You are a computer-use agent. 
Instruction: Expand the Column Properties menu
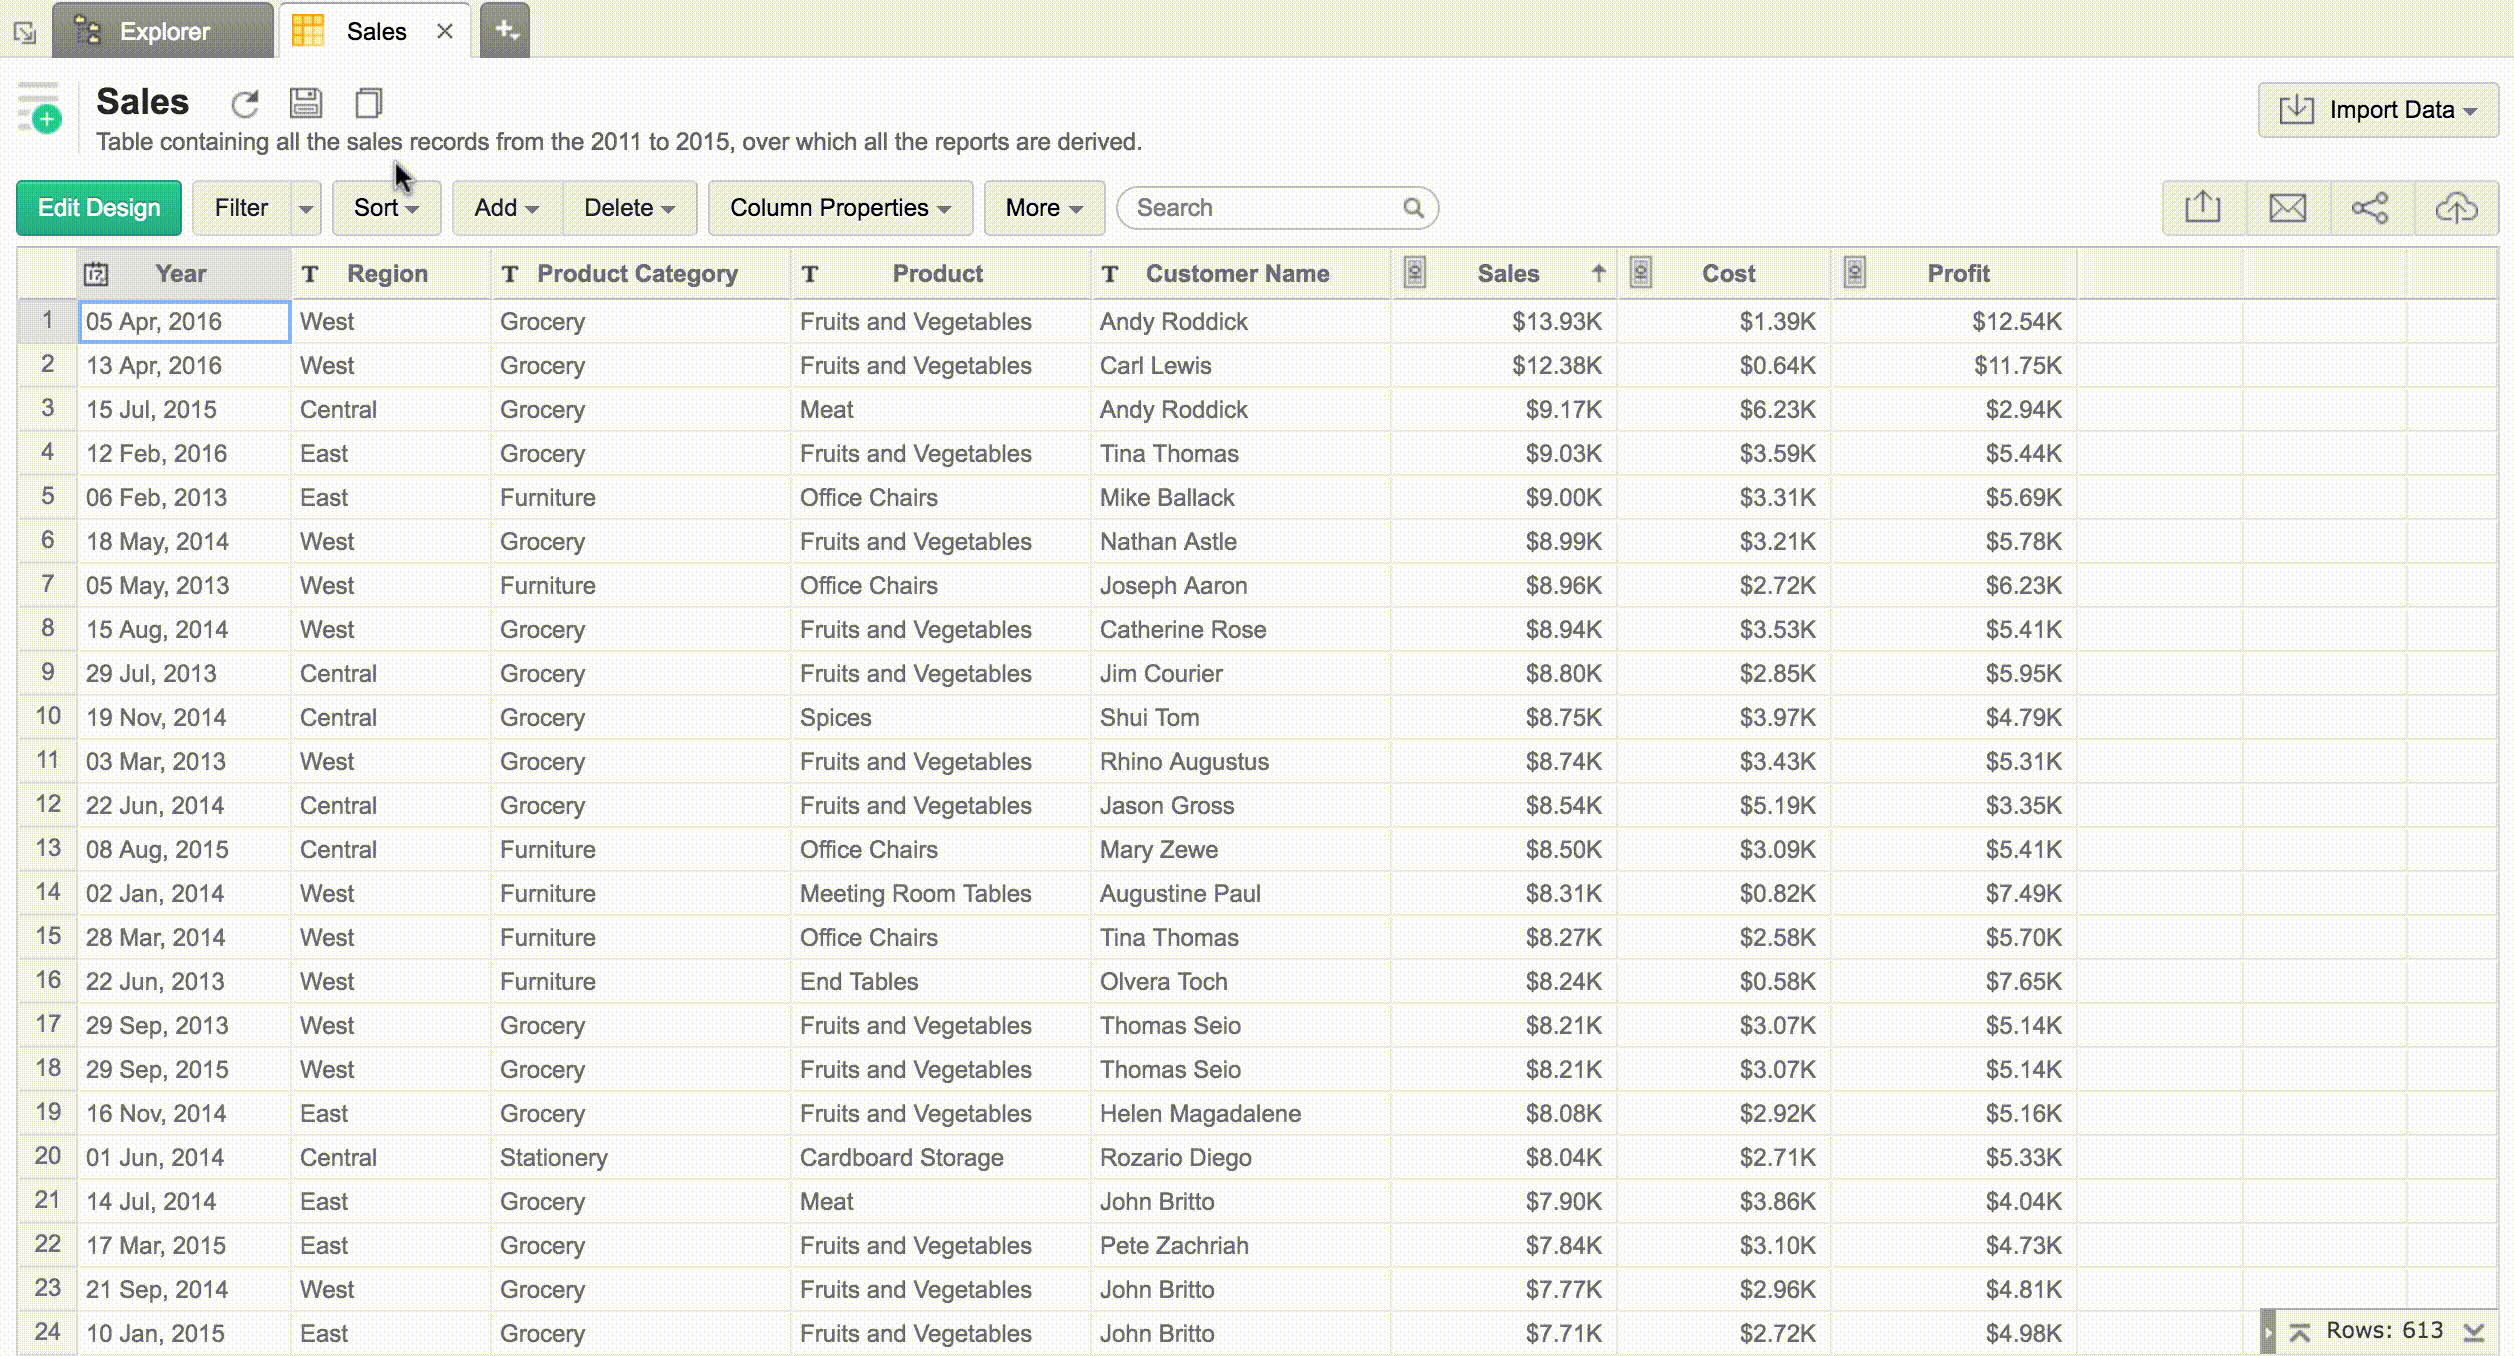coord(839,208)
